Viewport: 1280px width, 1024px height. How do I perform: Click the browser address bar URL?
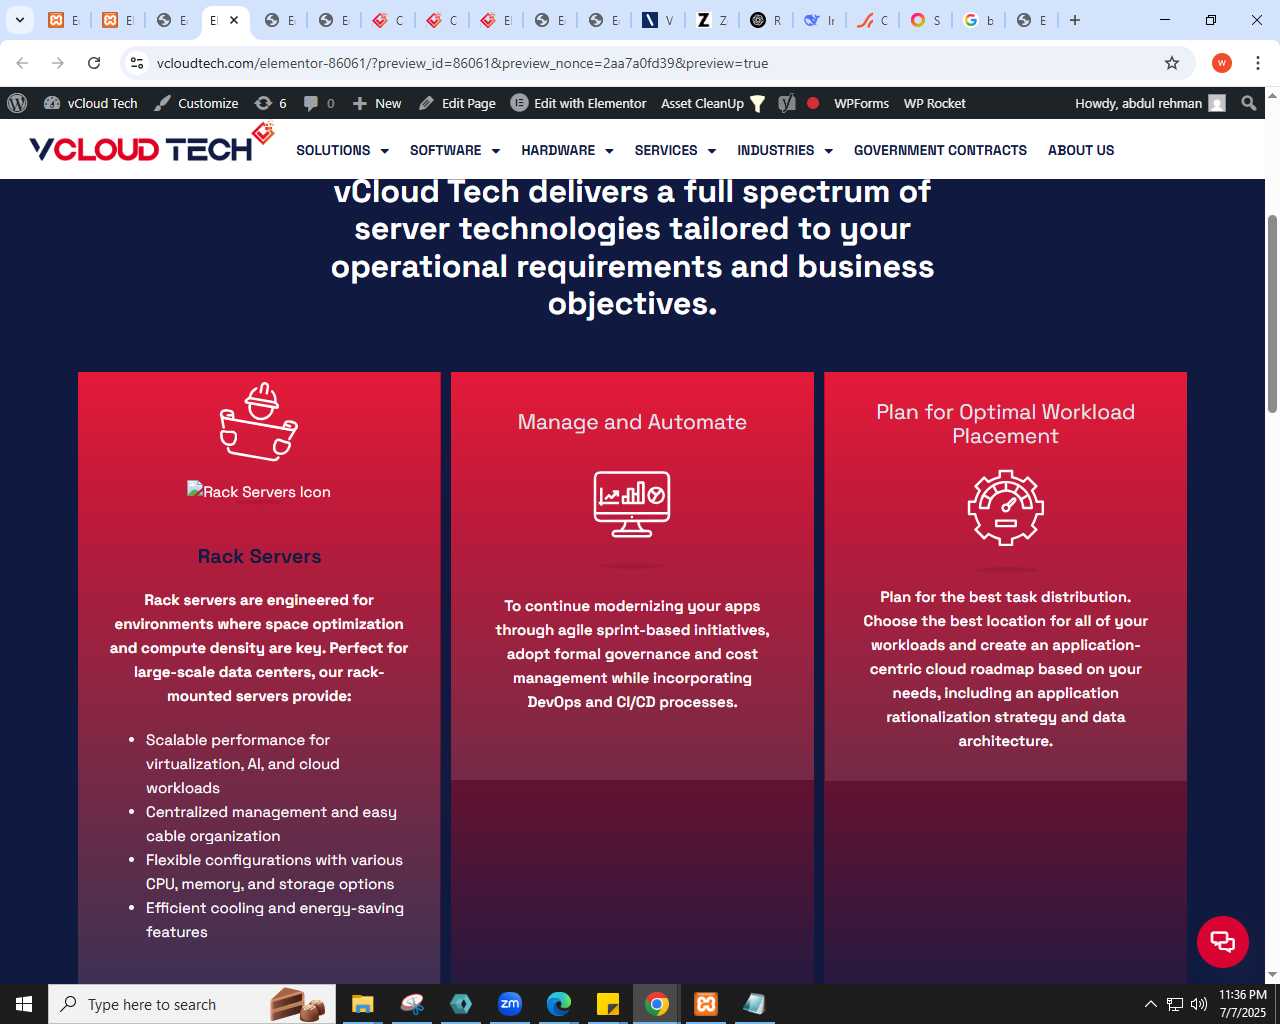pyautogui.click(x=462, y=63)
